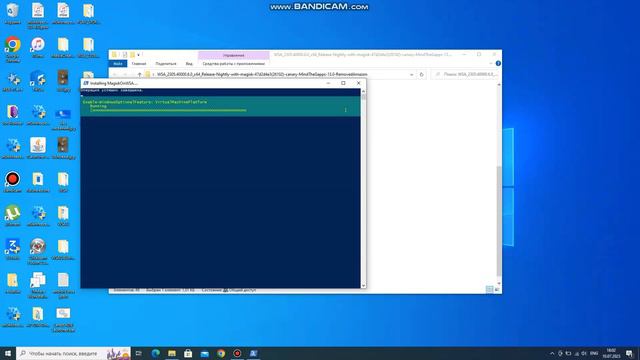Switch to Bandicam on the taskbar
The image size is (640, 360).
coord(237,353)
